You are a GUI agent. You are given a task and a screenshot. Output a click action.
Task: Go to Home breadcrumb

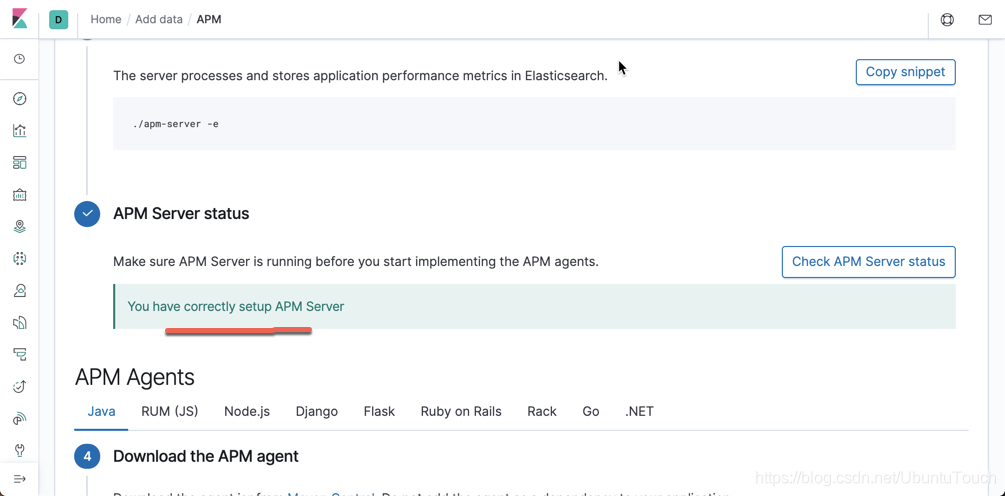point(106,19)
